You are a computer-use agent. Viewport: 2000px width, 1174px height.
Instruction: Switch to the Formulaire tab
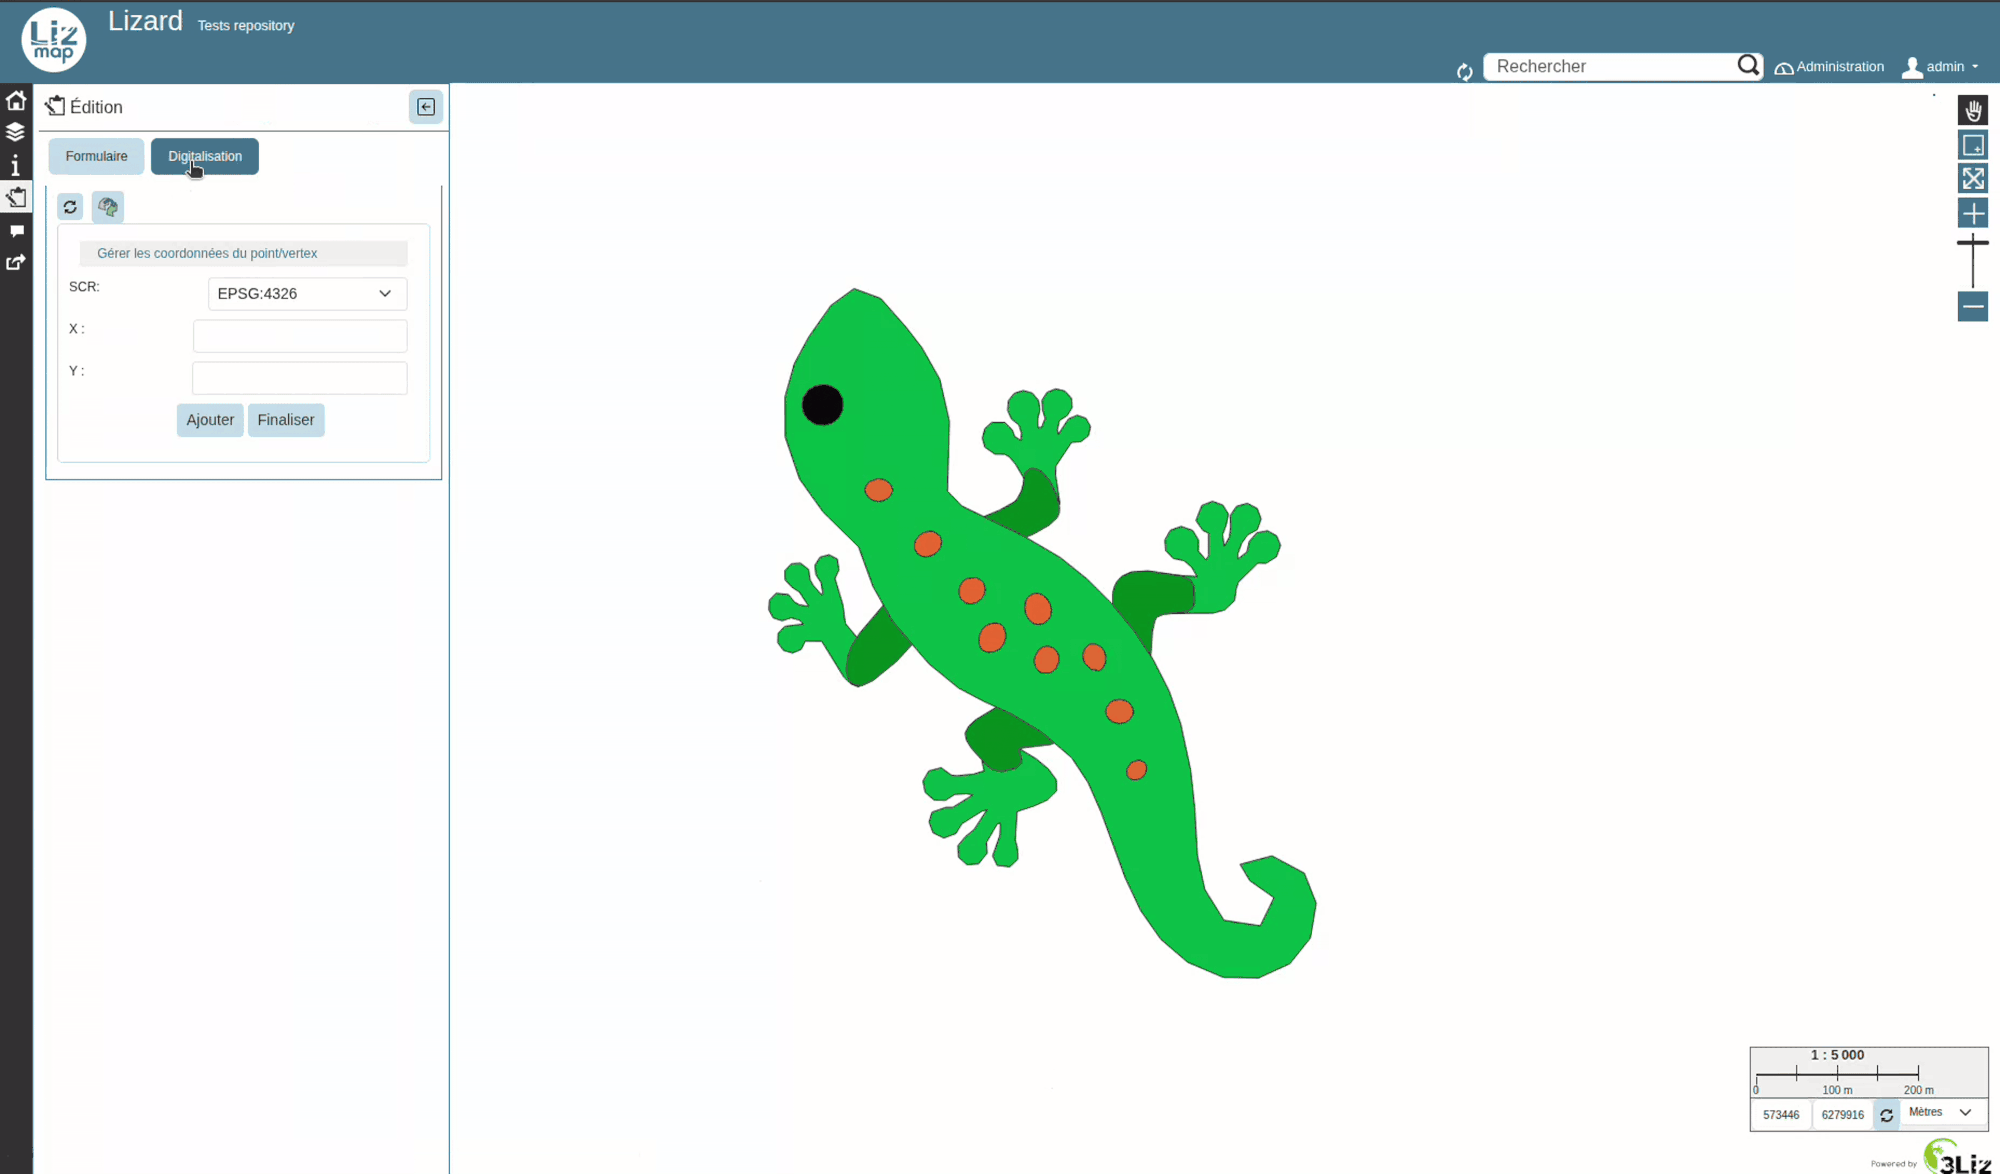97,156
